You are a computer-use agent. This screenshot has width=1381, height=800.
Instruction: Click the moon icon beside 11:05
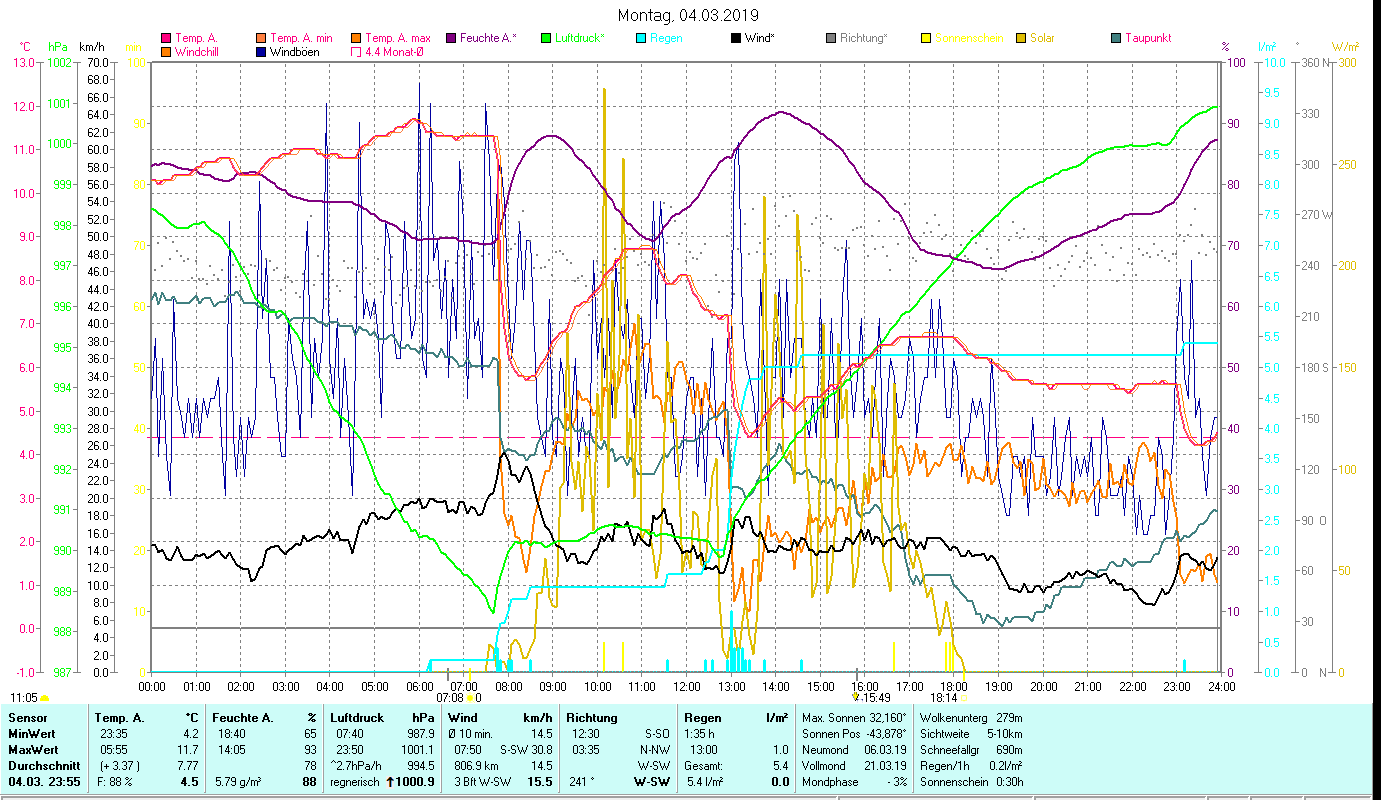(44, 698)
